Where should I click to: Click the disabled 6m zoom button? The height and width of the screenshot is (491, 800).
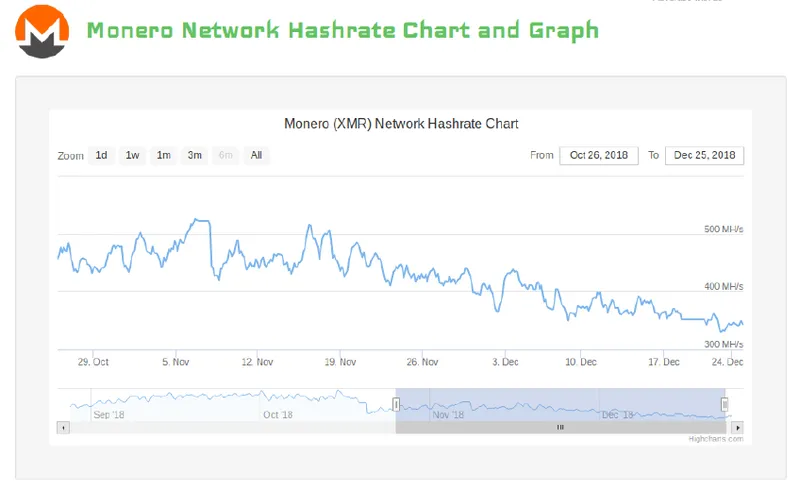pos(226,155)
